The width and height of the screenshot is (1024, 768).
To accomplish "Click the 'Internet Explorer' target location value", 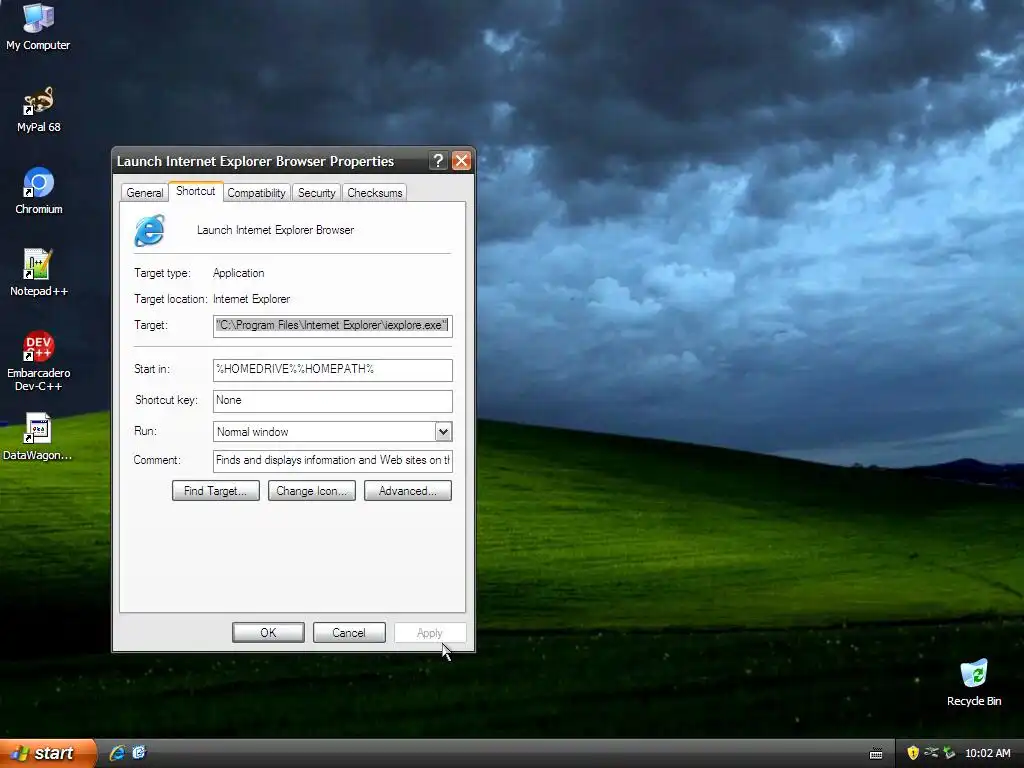I will [x=251, y=299].
